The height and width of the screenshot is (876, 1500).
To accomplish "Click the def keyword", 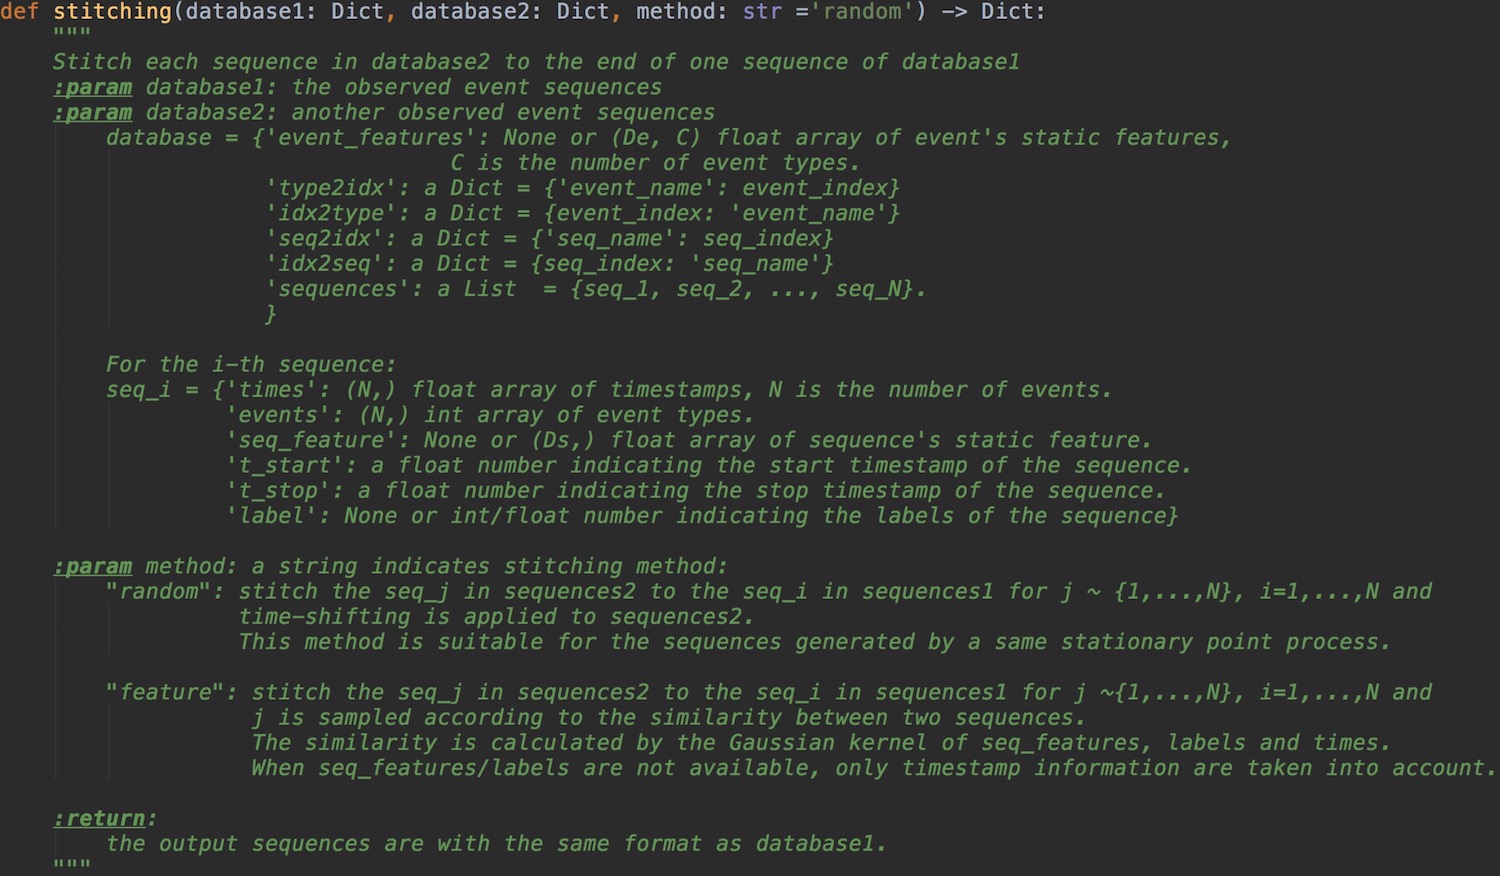I will point(19,12).
